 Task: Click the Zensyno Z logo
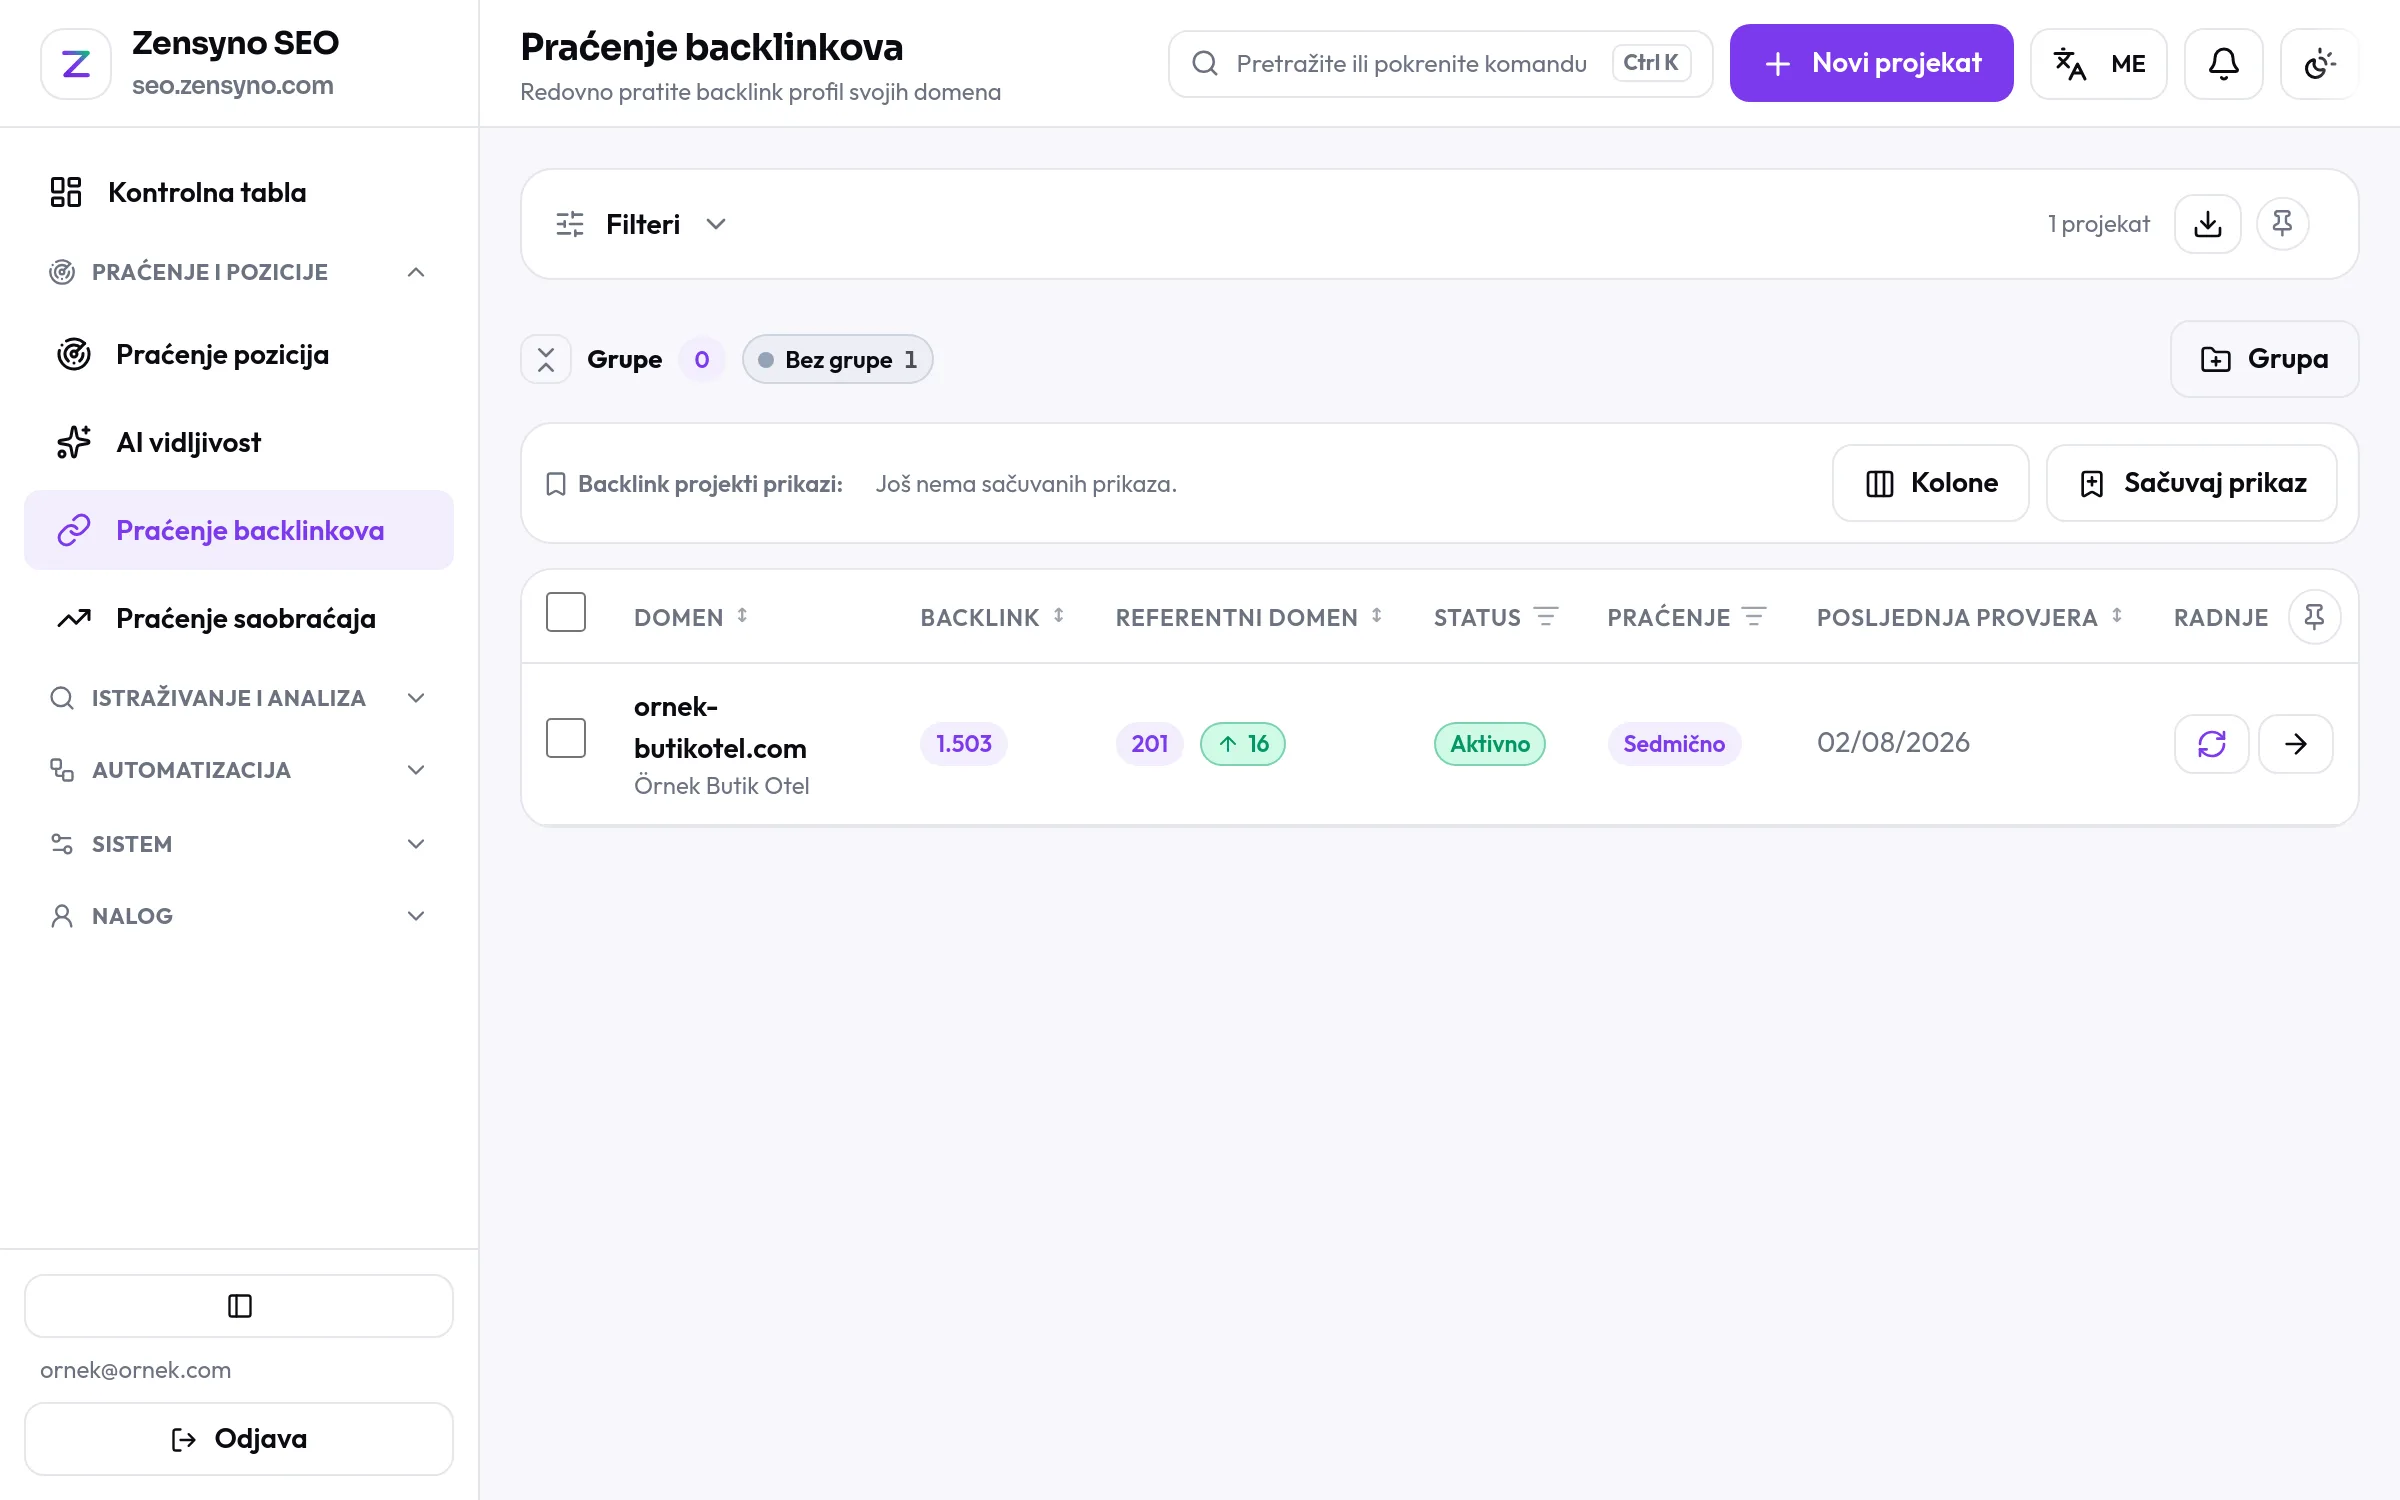[76, 64]
